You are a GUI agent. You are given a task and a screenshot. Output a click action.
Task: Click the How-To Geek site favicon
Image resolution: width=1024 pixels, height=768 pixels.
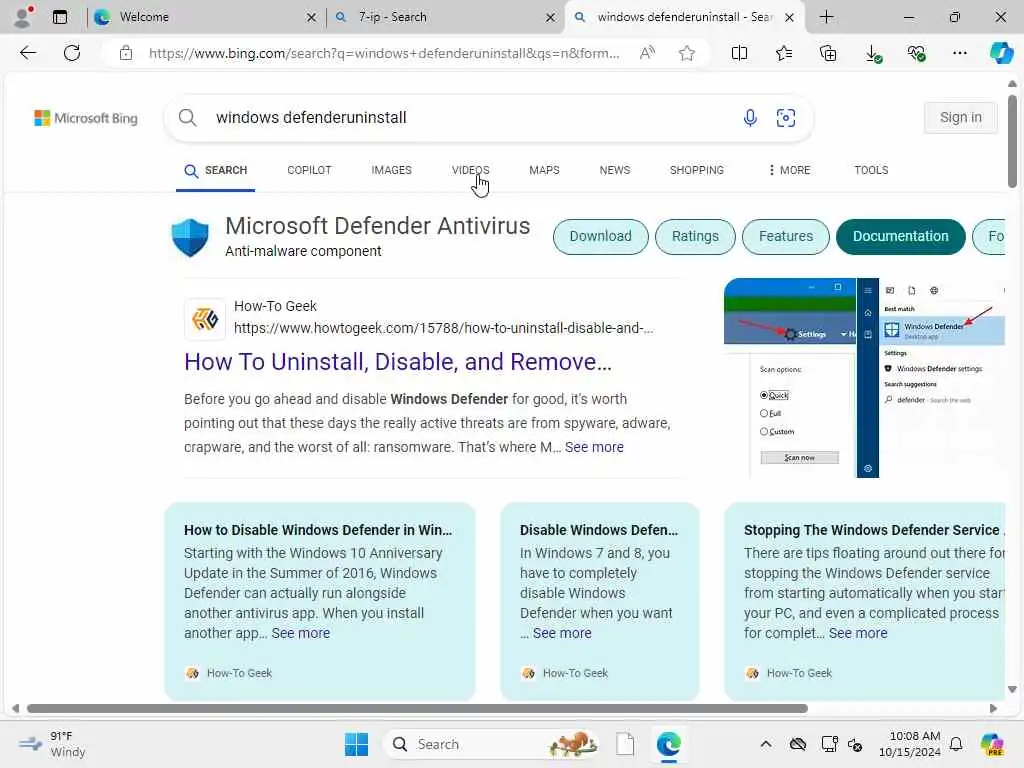[x=205, y=319]
